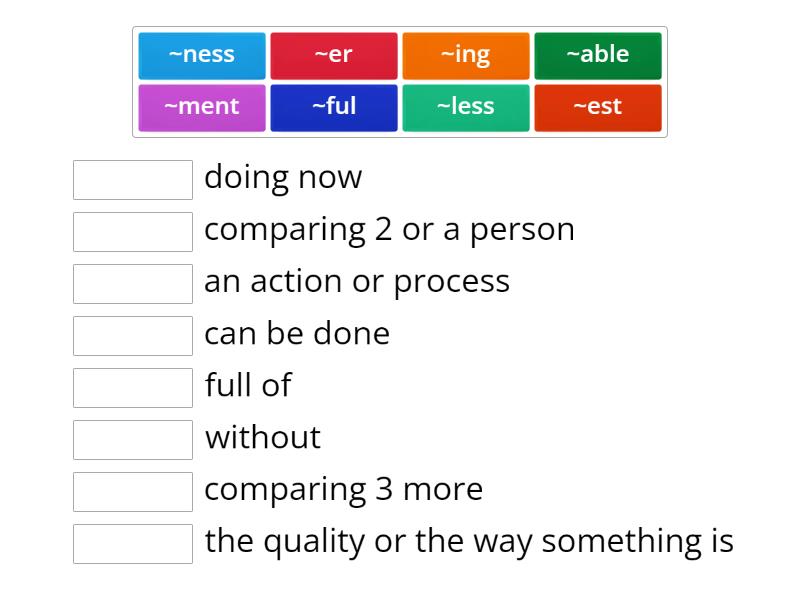
Task: Click the 'doing now' definition text
Action: point(283,178)
